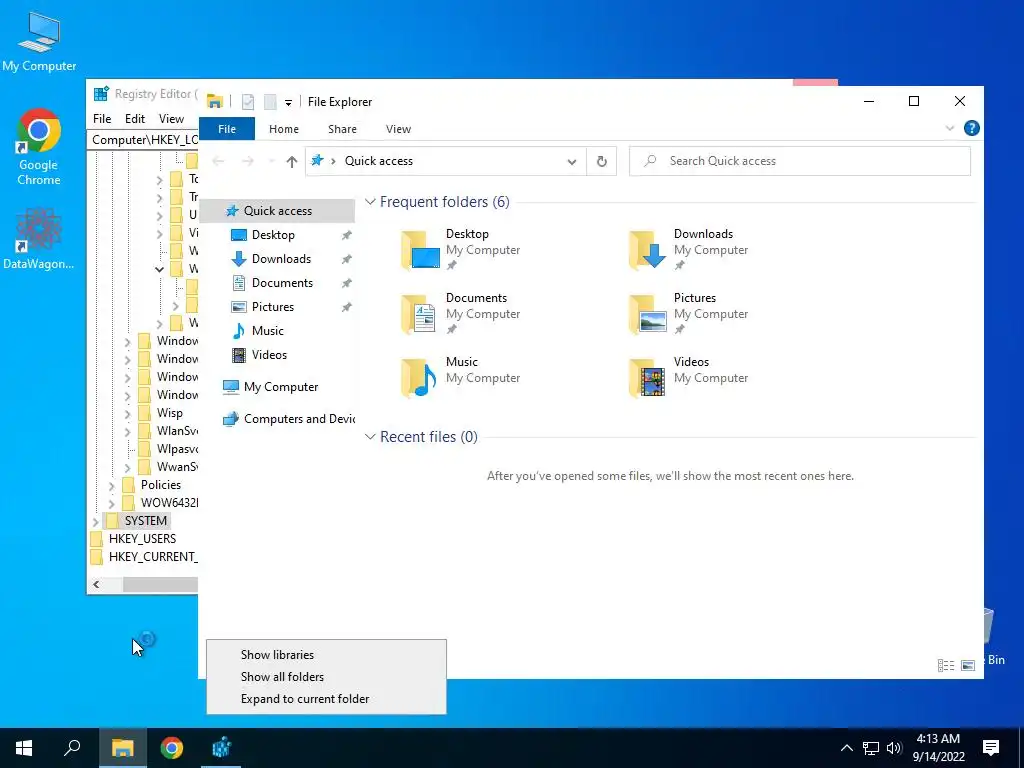The height and width of the screenshot is (768, 1024).
Task: Expand the SYSTEM key in Registry Editor
Action: click(x=96, y=521)
